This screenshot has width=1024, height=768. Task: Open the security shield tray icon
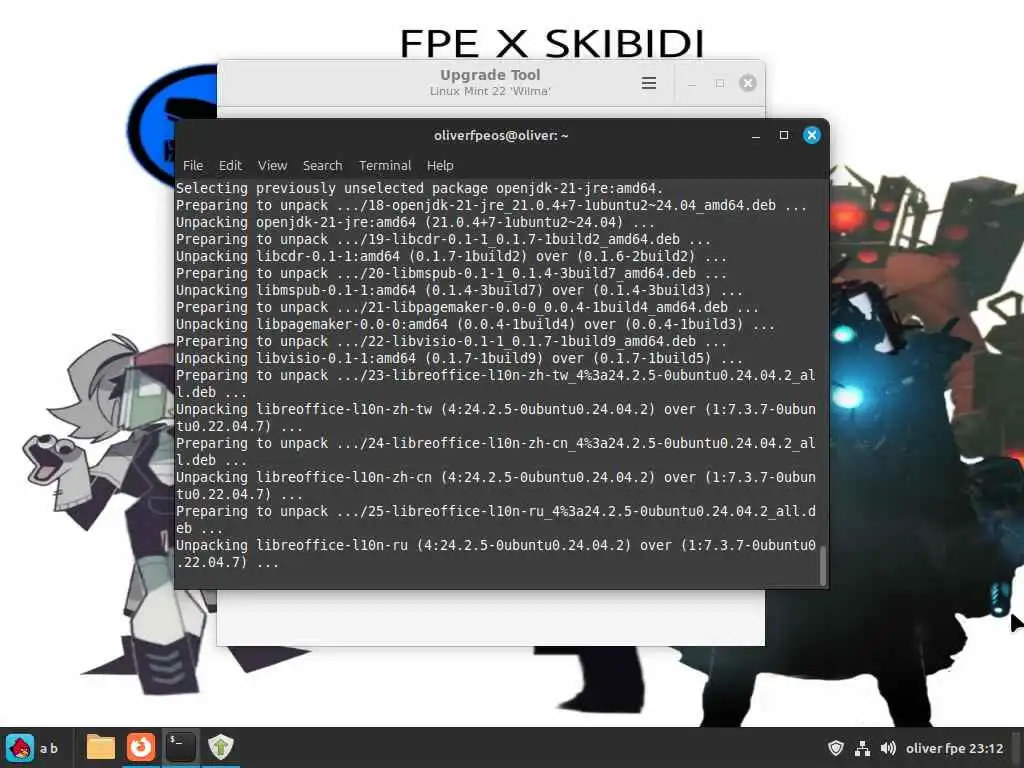(836, 748)
